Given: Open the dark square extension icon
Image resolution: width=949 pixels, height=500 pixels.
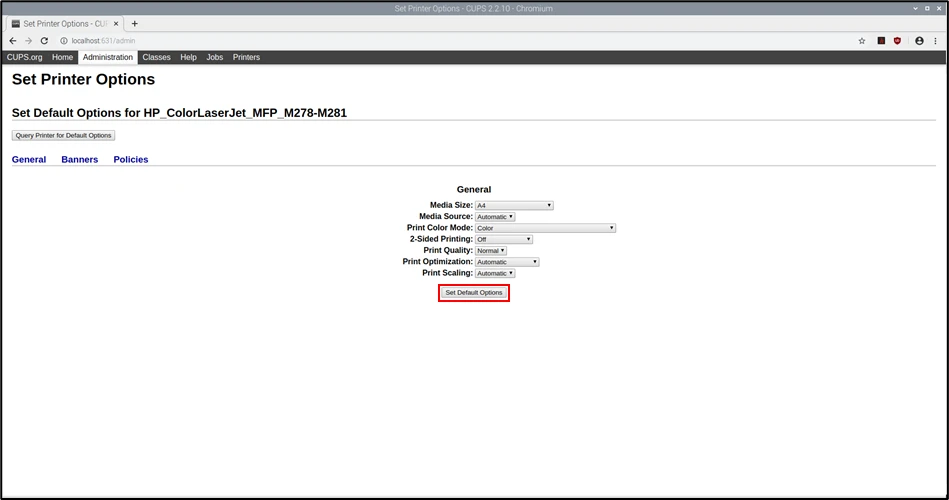Looking at the screenshot, I should [x=881, y=41].
